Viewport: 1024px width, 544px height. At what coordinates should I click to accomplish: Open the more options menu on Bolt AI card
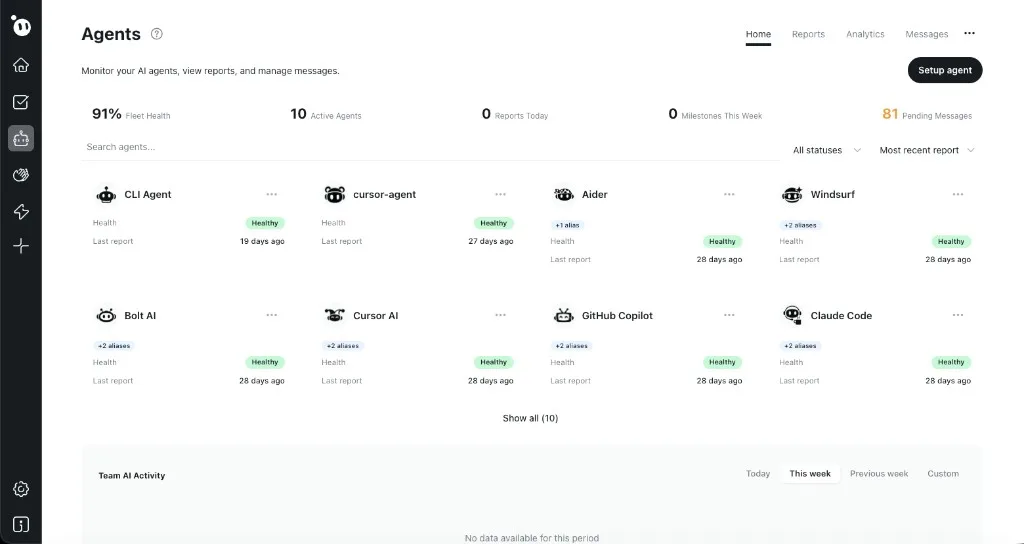pyautogui.click(x=272, y=315)
